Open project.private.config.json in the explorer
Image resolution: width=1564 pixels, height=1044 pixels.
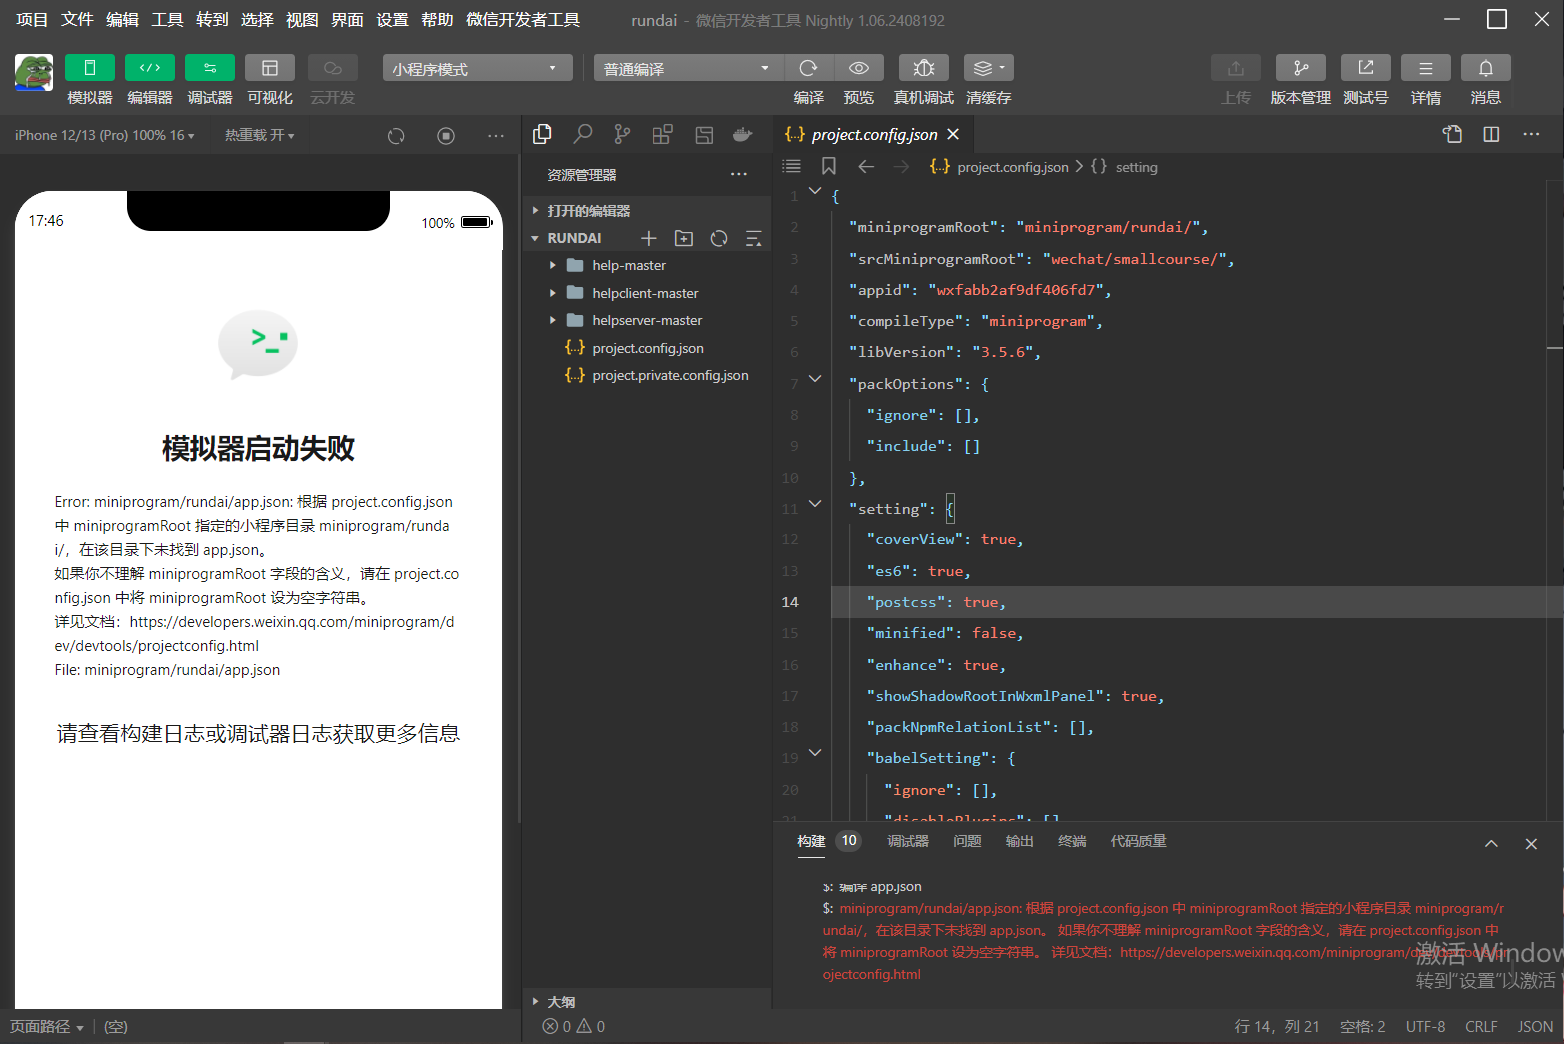pos(670,375)
